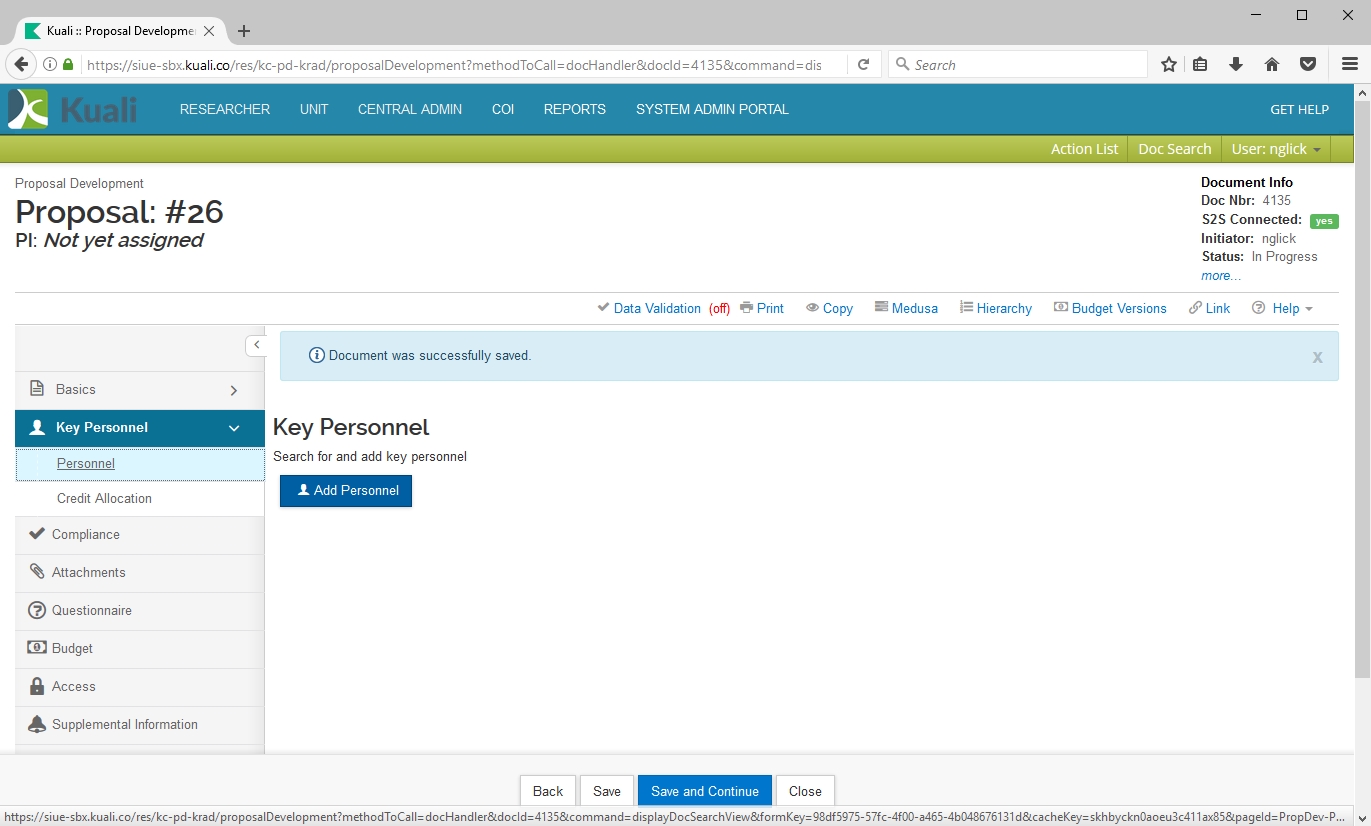
Task: Toggle Data Validation on
Action: click(x=656, y=308)
